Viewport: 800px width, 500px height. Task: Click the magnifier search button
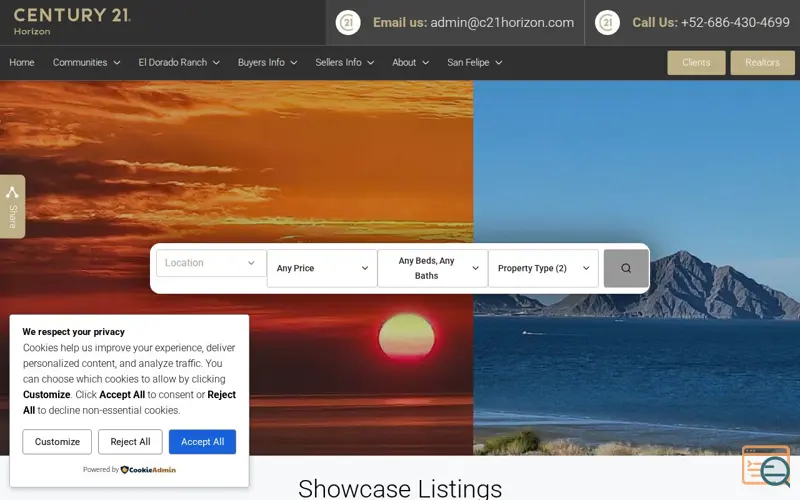626,268
